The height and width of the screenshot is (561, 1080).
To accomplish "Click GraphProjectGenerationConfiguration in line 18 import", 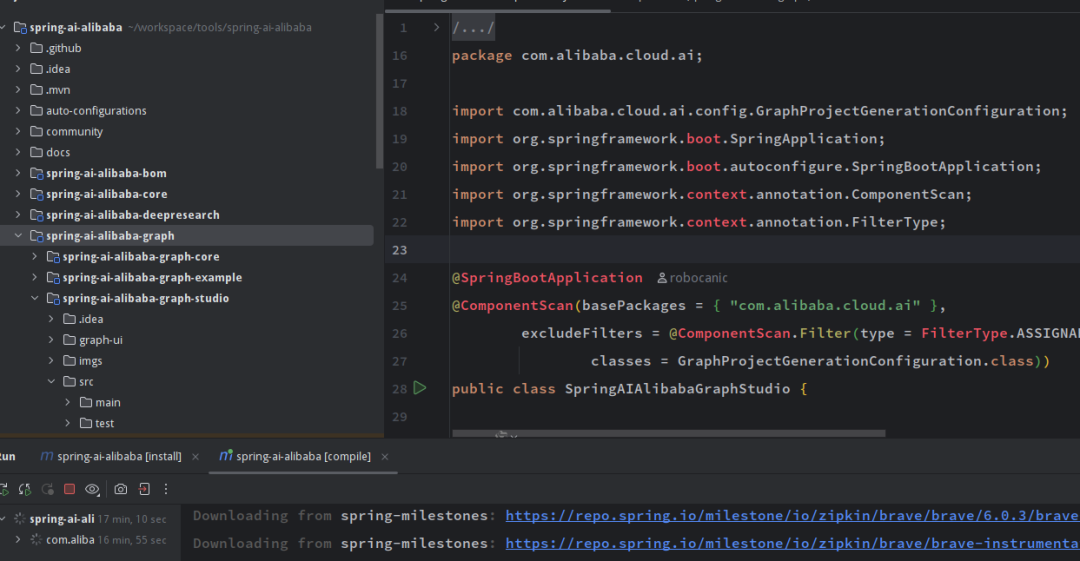I will point(908,111).
